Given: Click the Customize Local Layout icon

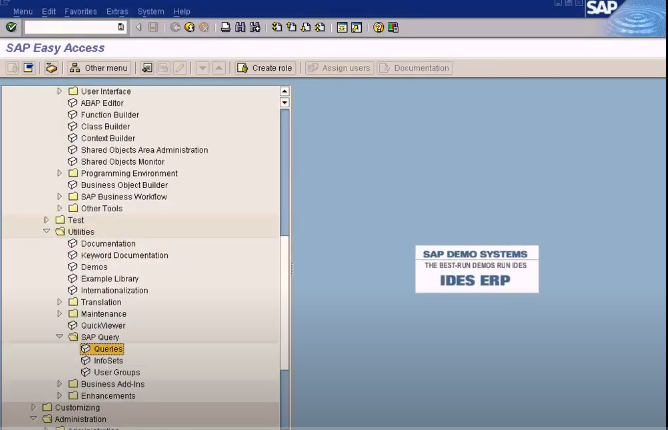Looking at the screenshot, I should [393, 27].
